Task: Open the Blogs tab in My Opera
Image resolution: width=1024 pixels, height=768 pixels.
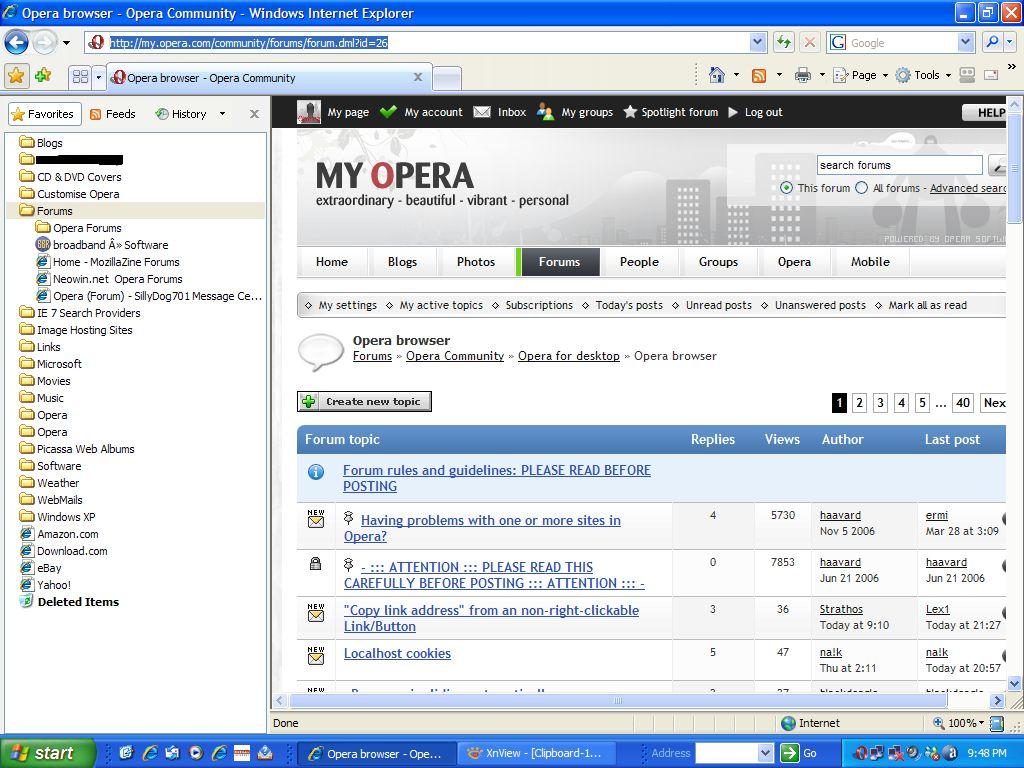Action: [402, 262]
